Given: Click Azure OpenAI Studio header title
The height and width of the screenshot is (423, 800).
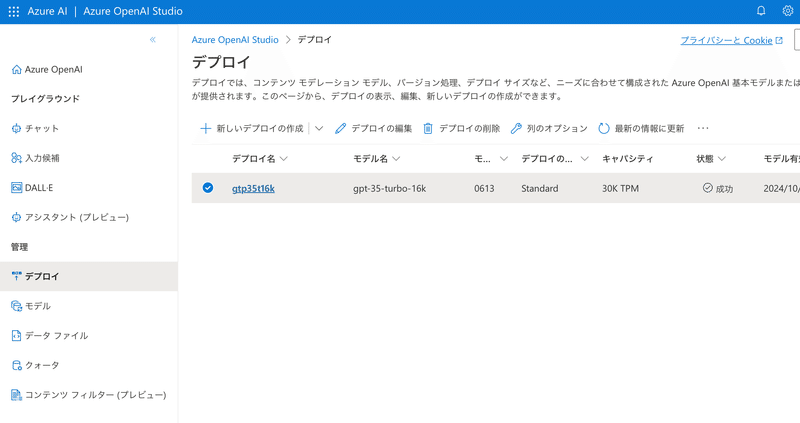Looking at the screenshot, I should (133, 11).
